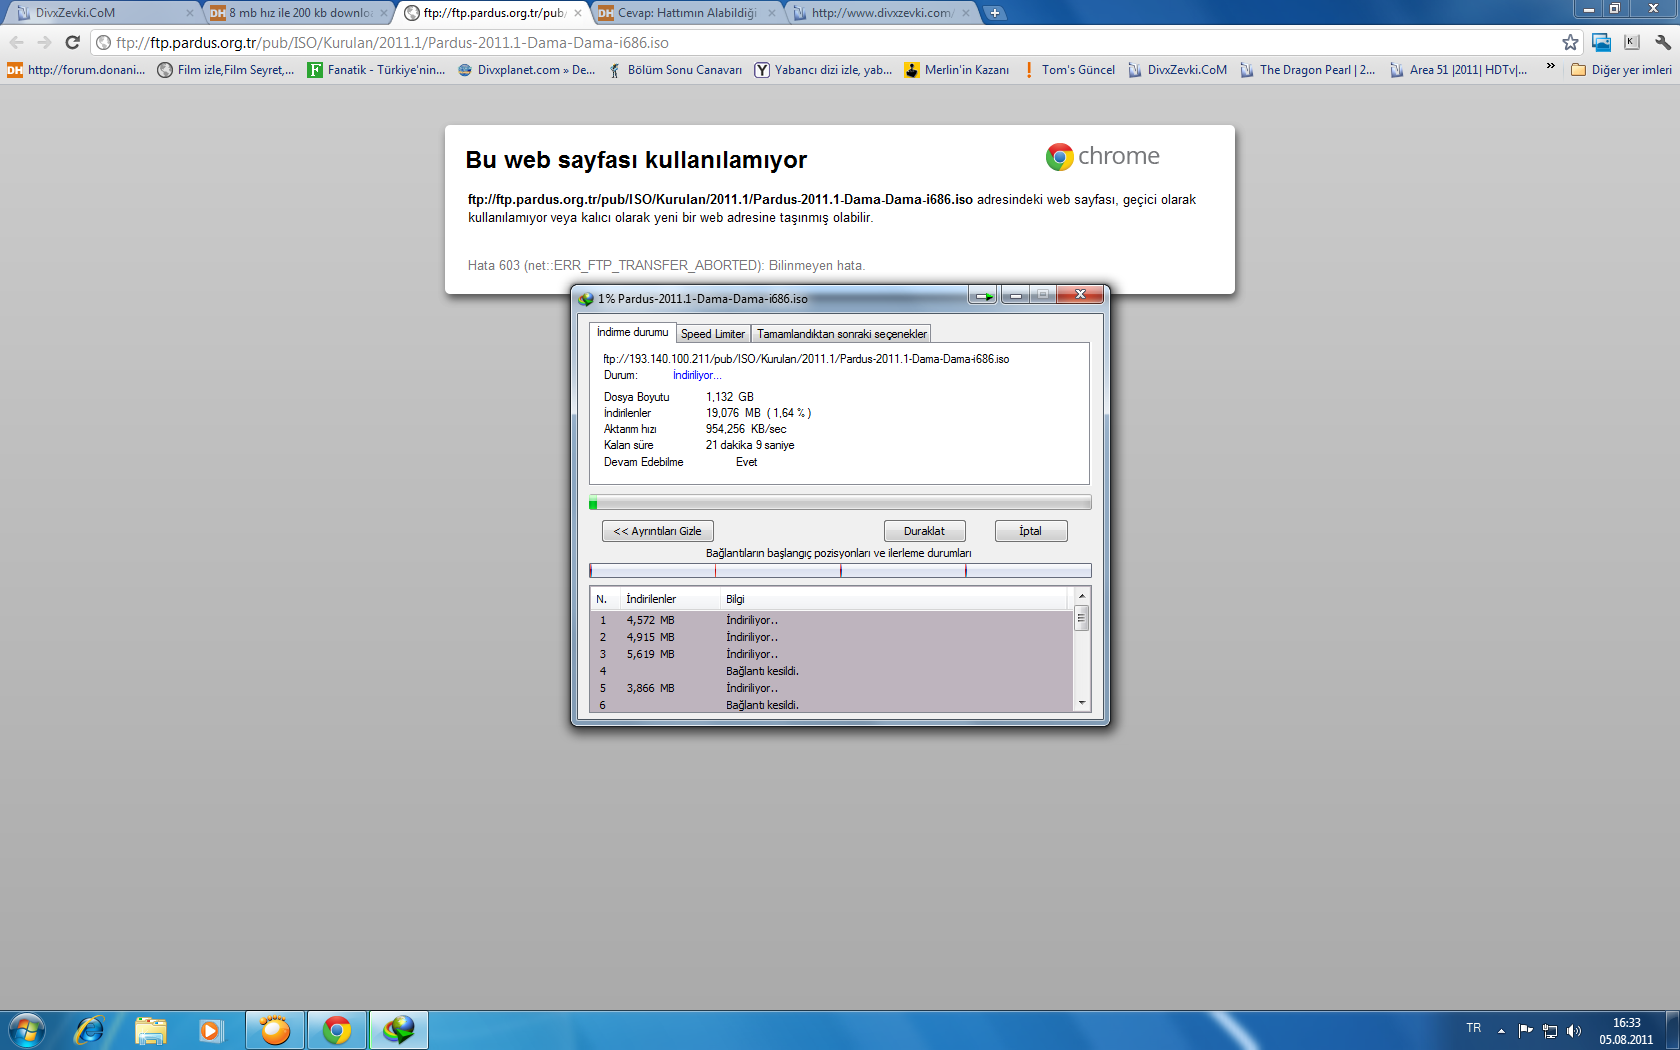Select the 'Speed Limiter' tab

pyautogui.click(x=713, y=334)
